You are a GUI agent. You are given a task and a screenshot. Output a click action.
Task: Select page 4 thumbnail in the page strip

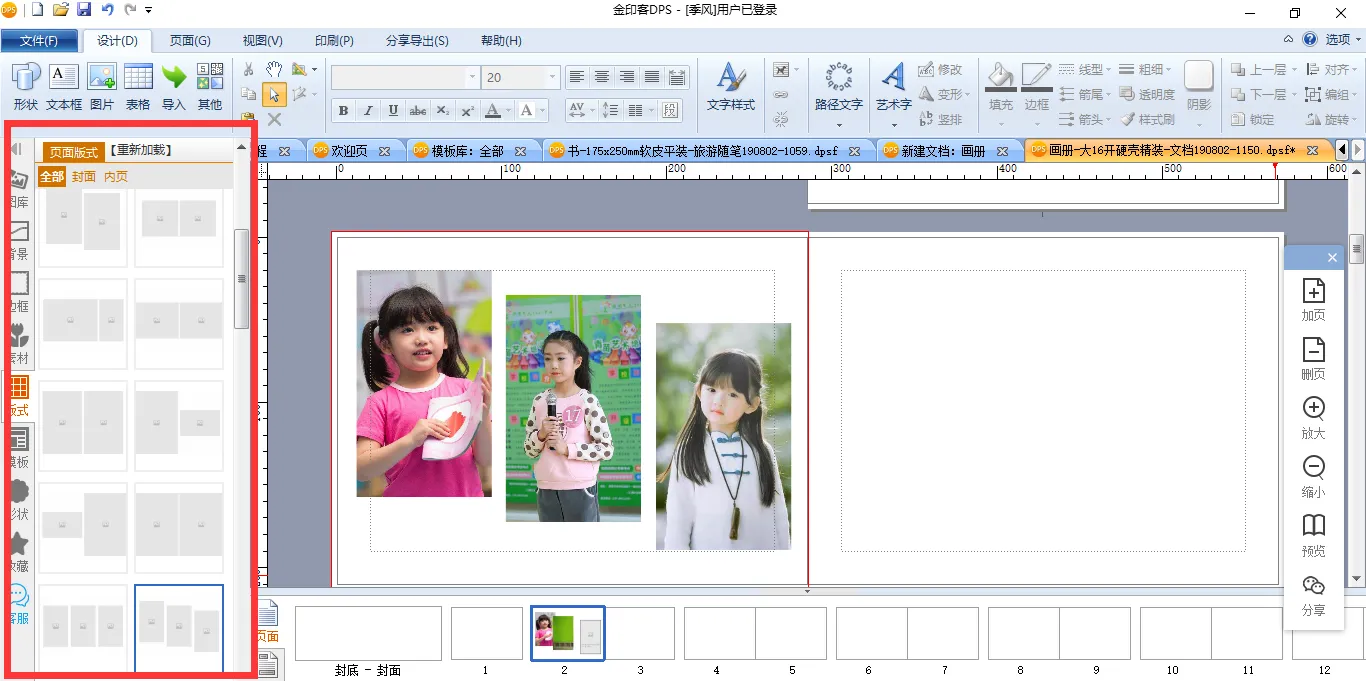coord(718,633)
